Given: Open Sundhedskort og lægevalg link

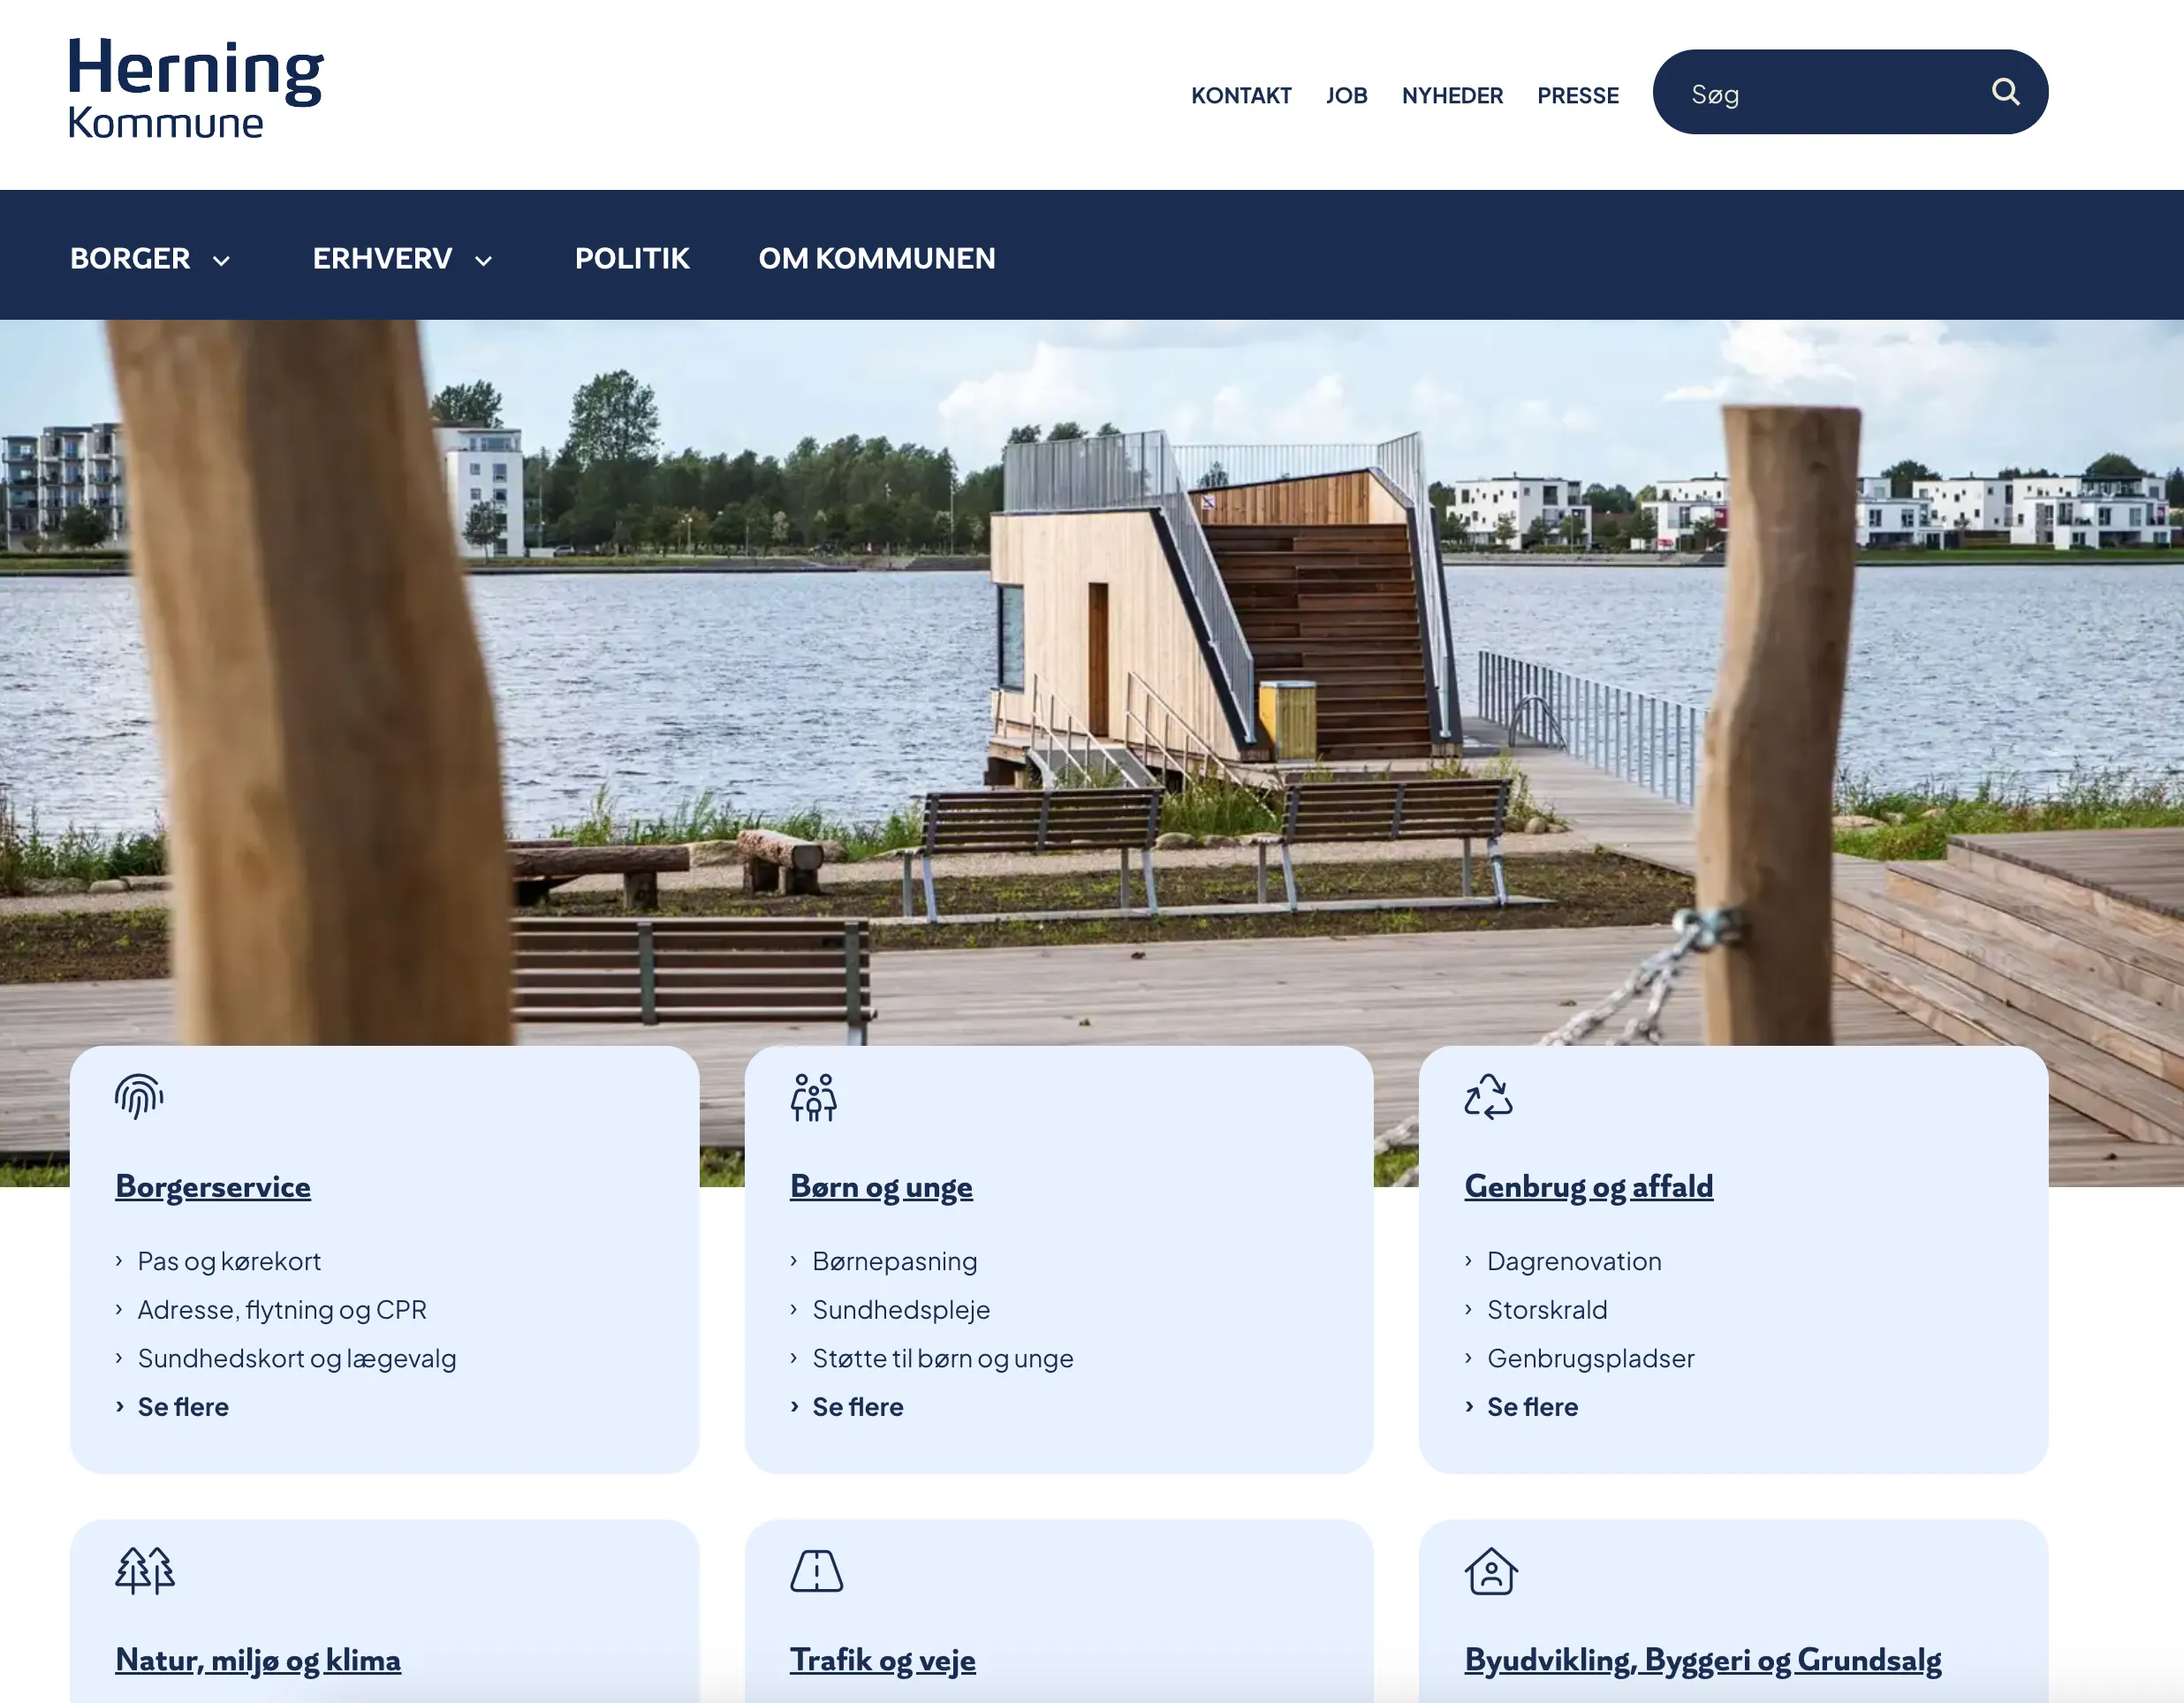Looking at the screenshot, I should click(297, 1358).
